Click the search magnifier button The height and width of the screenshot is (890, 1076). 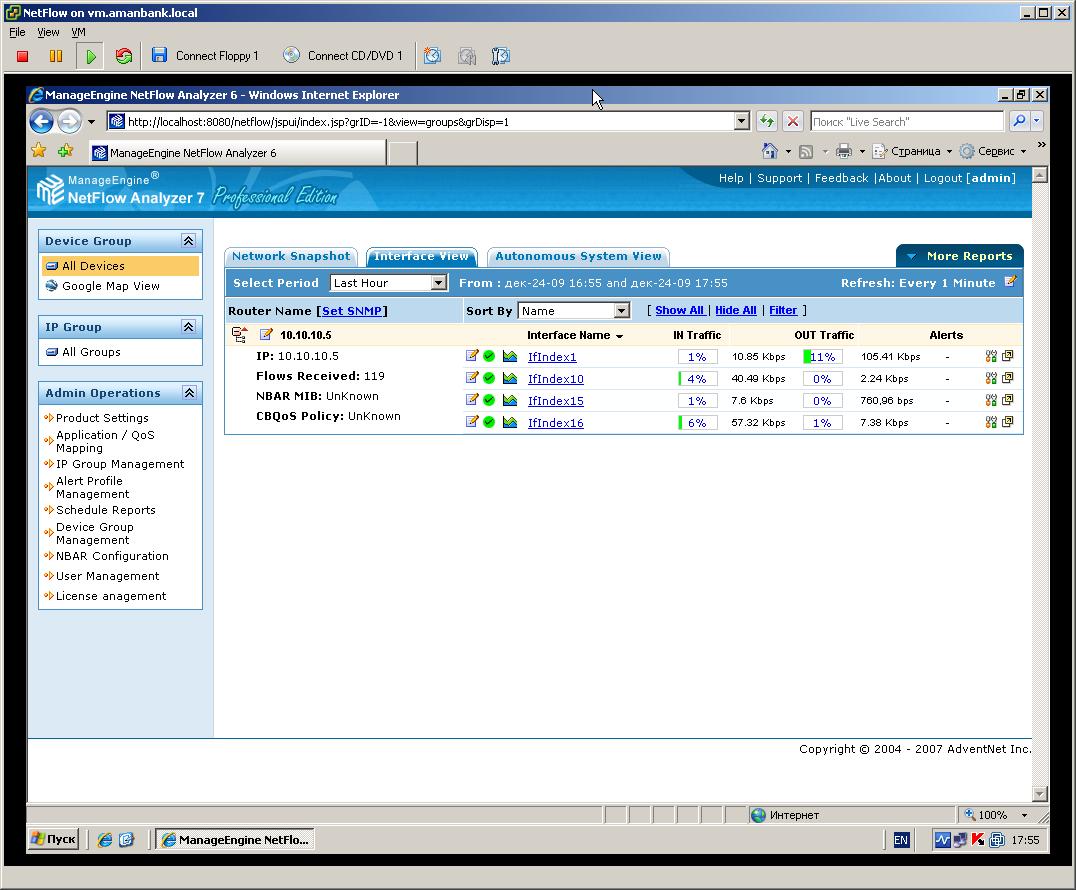point(1019,121)
